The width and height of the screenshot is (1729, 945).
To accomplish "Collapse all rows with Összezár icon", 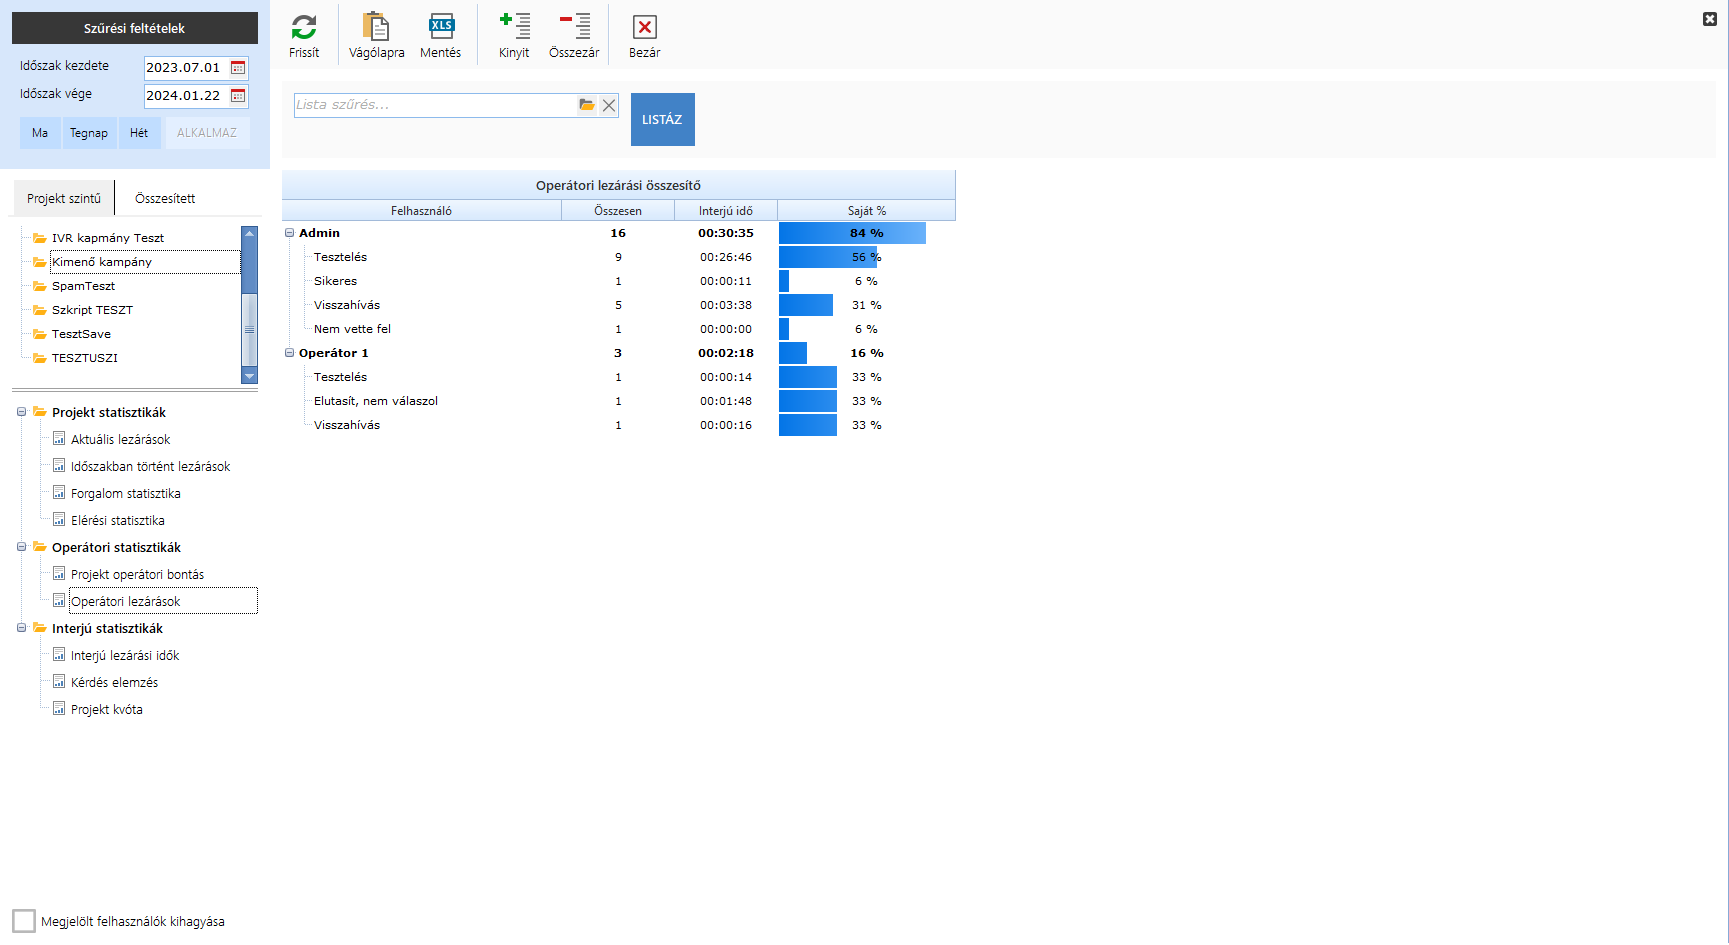I will click(x=574, y=27).
